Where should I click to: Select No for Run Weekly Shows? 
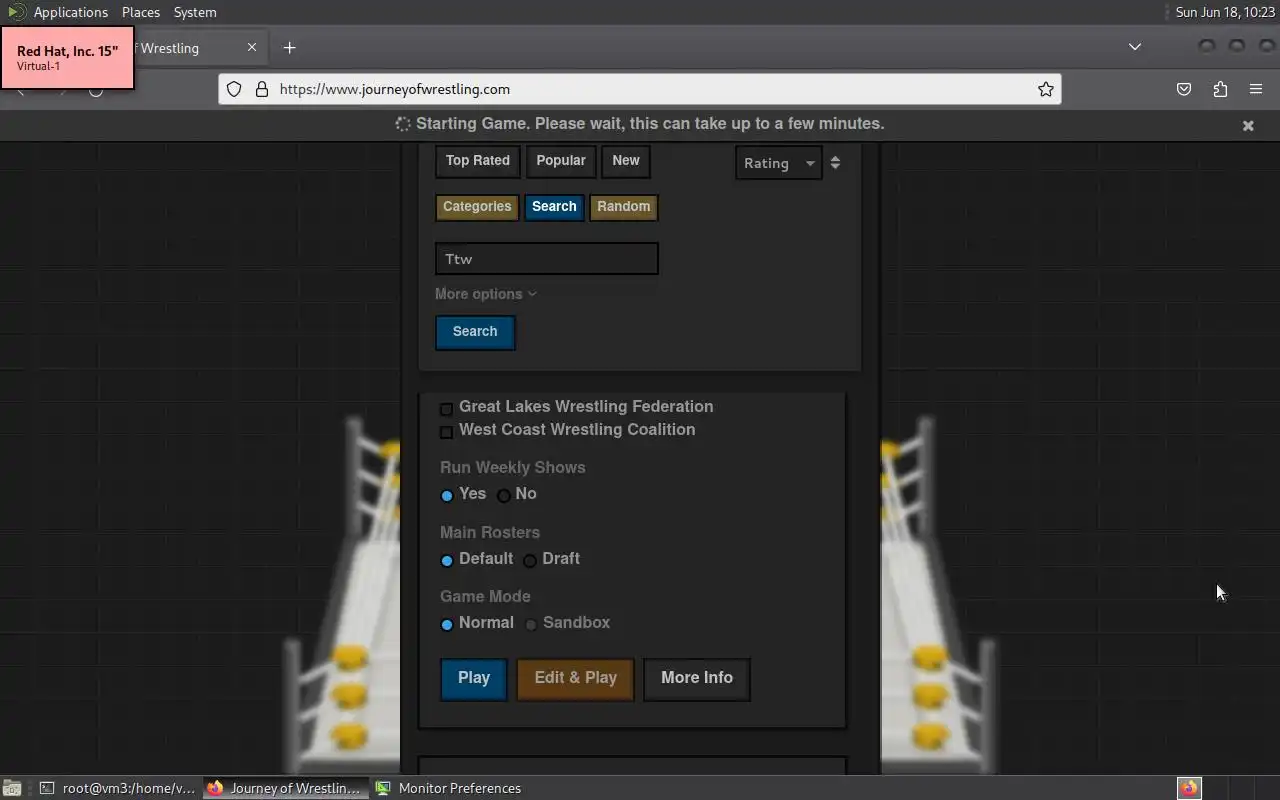click(504, 496)
